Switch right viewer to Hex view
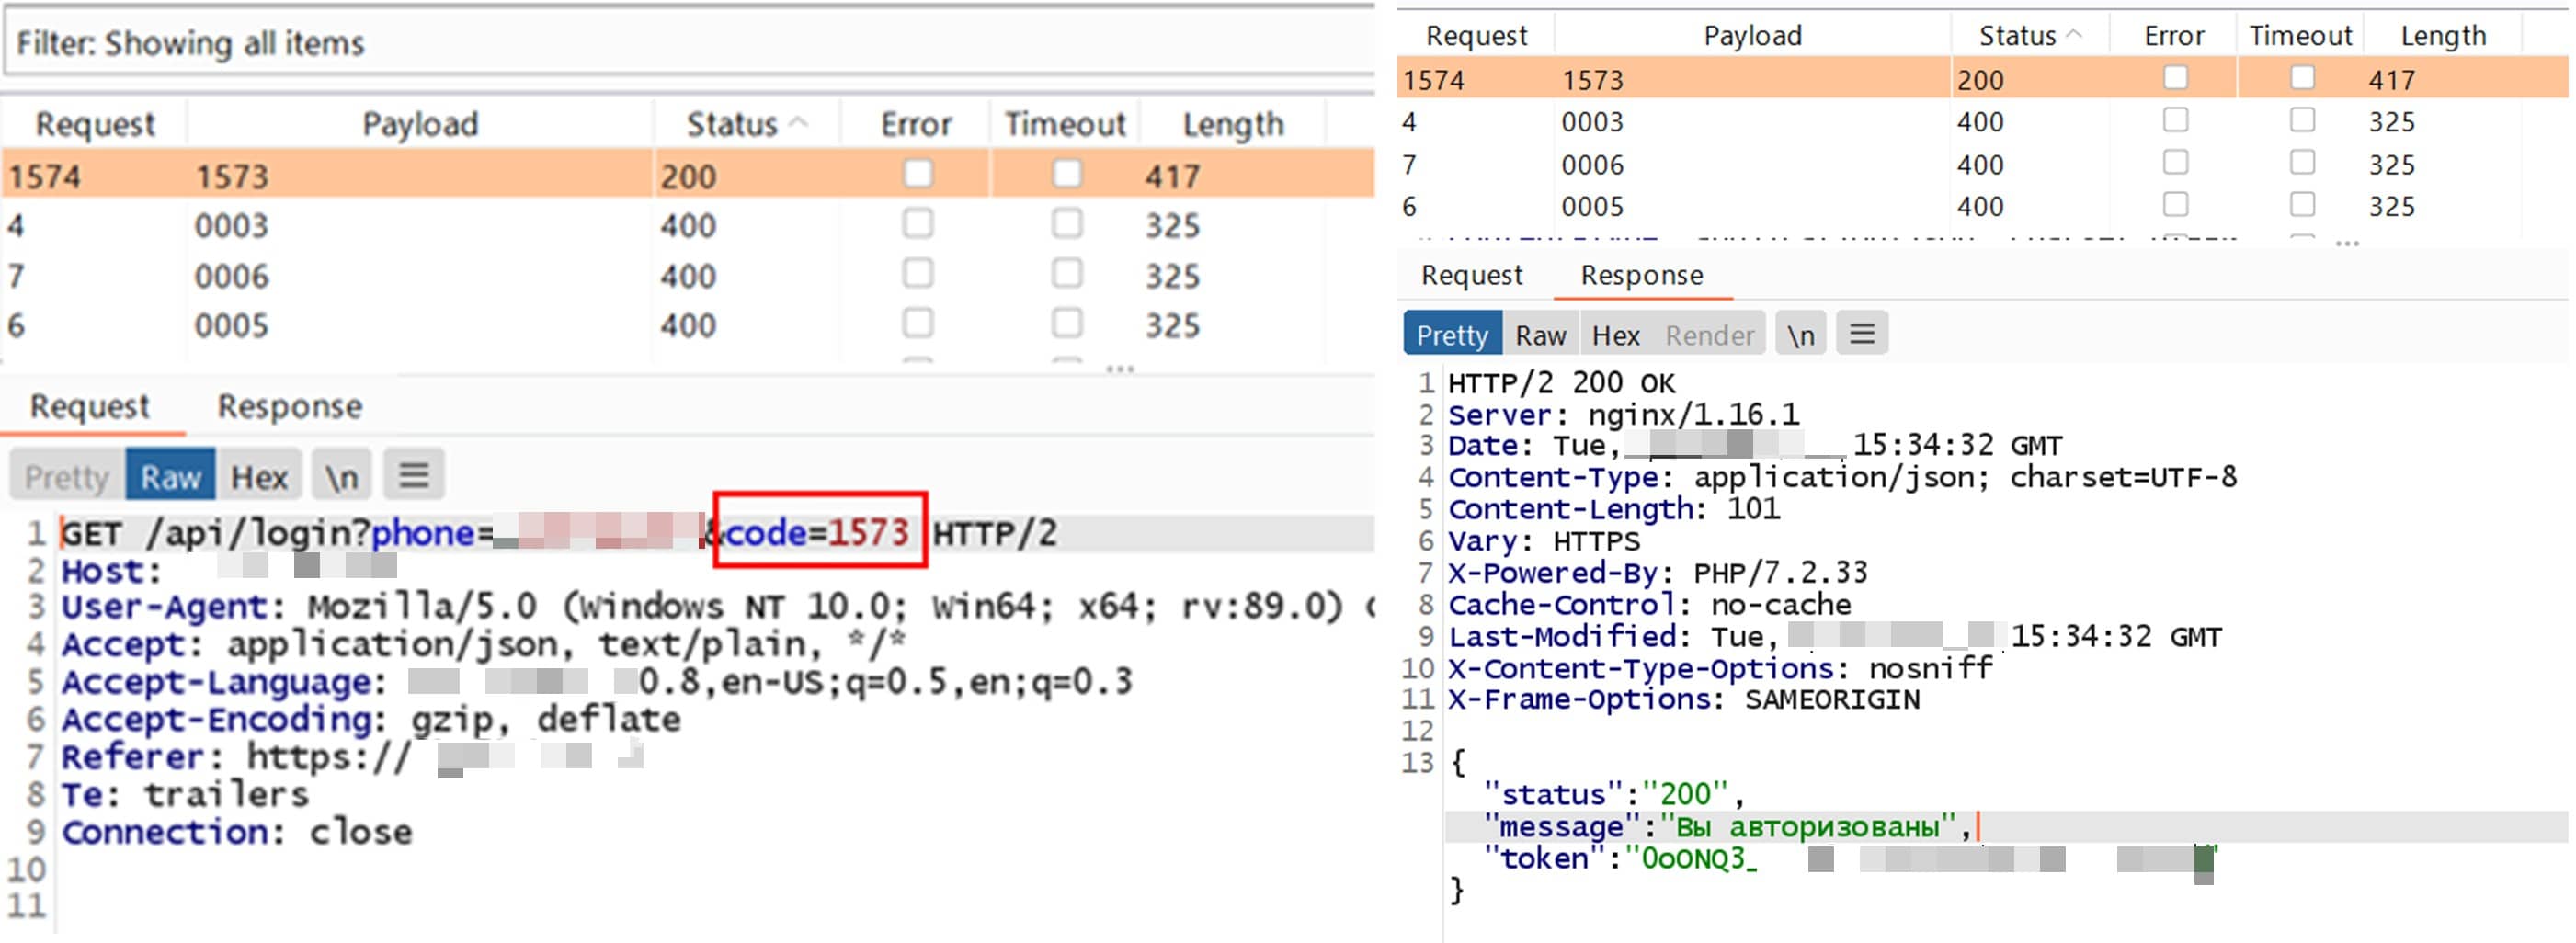The image size is (2576, 943). (x=1615, y=335)
